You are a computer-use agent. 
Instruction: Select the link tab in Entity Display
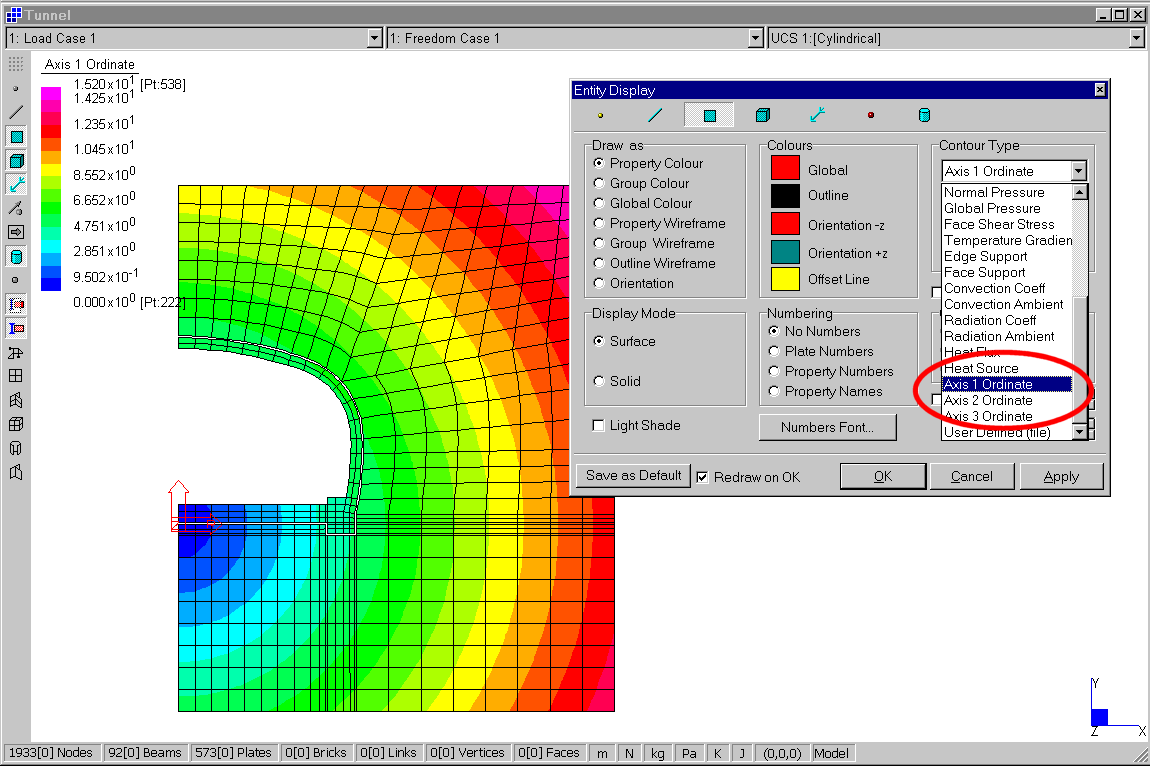817,115
